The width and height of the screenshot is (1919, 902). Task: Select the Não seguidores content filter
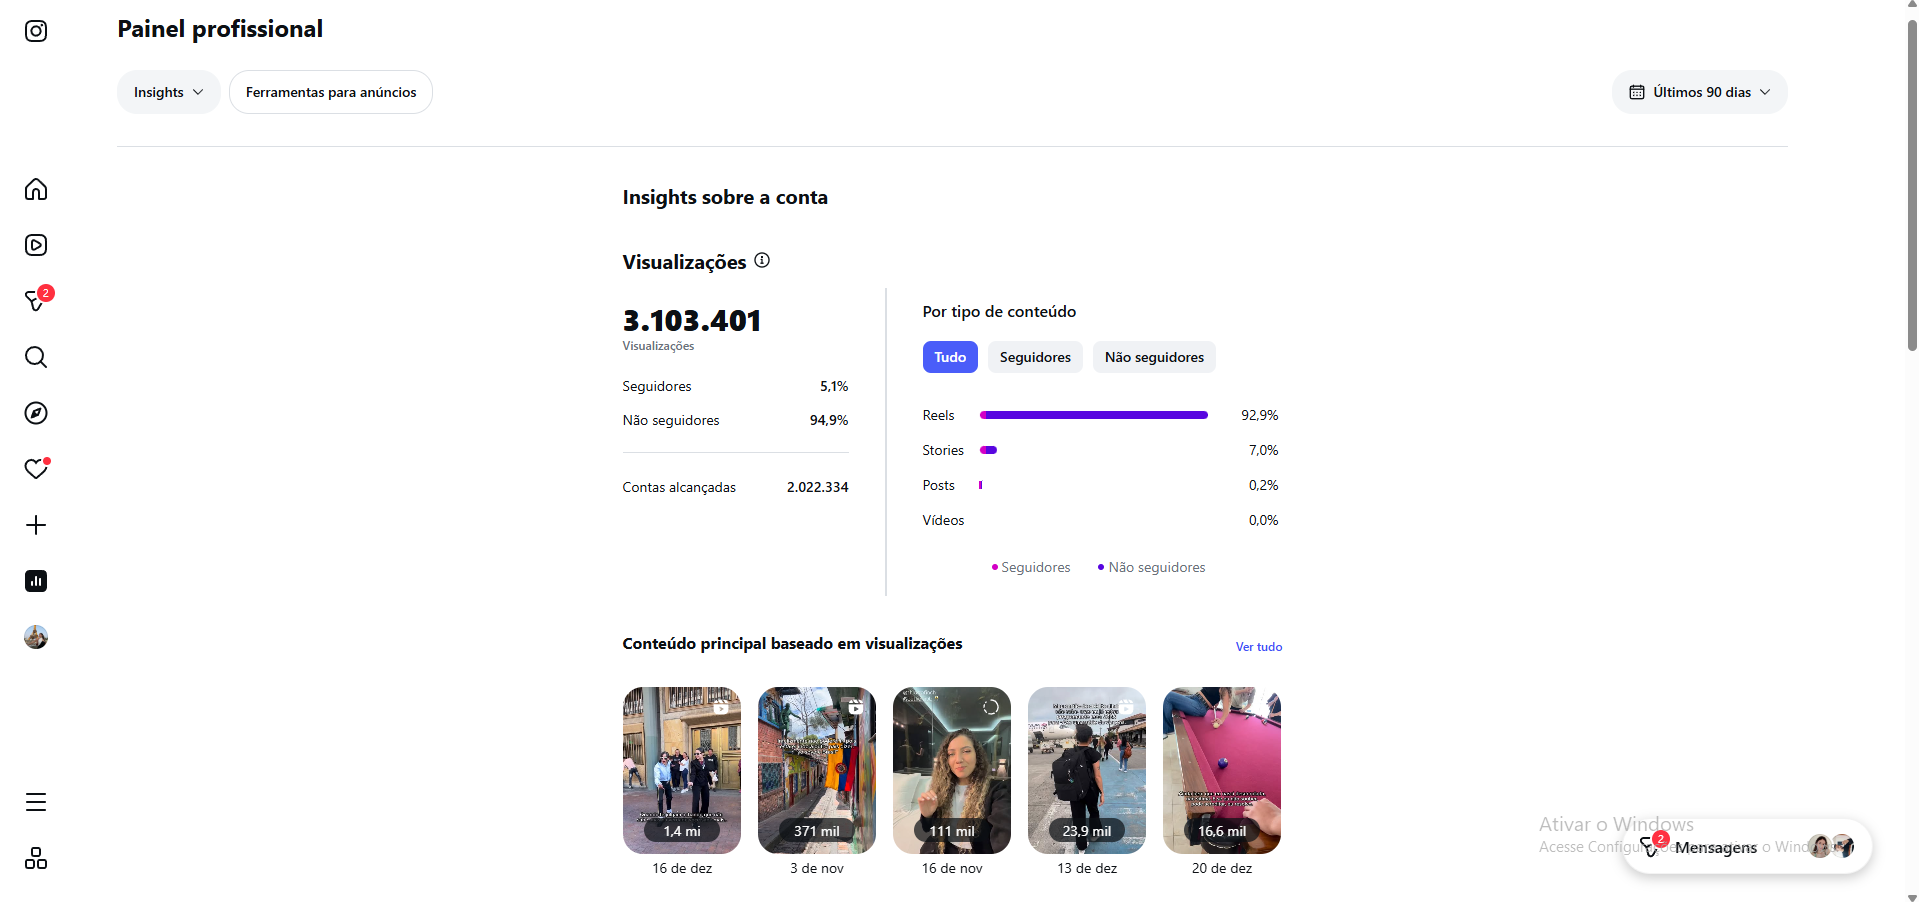click(x=1154, y=357)
